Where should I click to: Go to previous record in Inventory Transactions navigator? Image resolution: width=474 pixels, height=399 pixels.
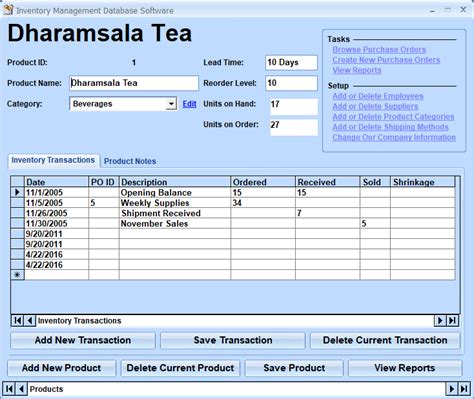click(30, 321)
